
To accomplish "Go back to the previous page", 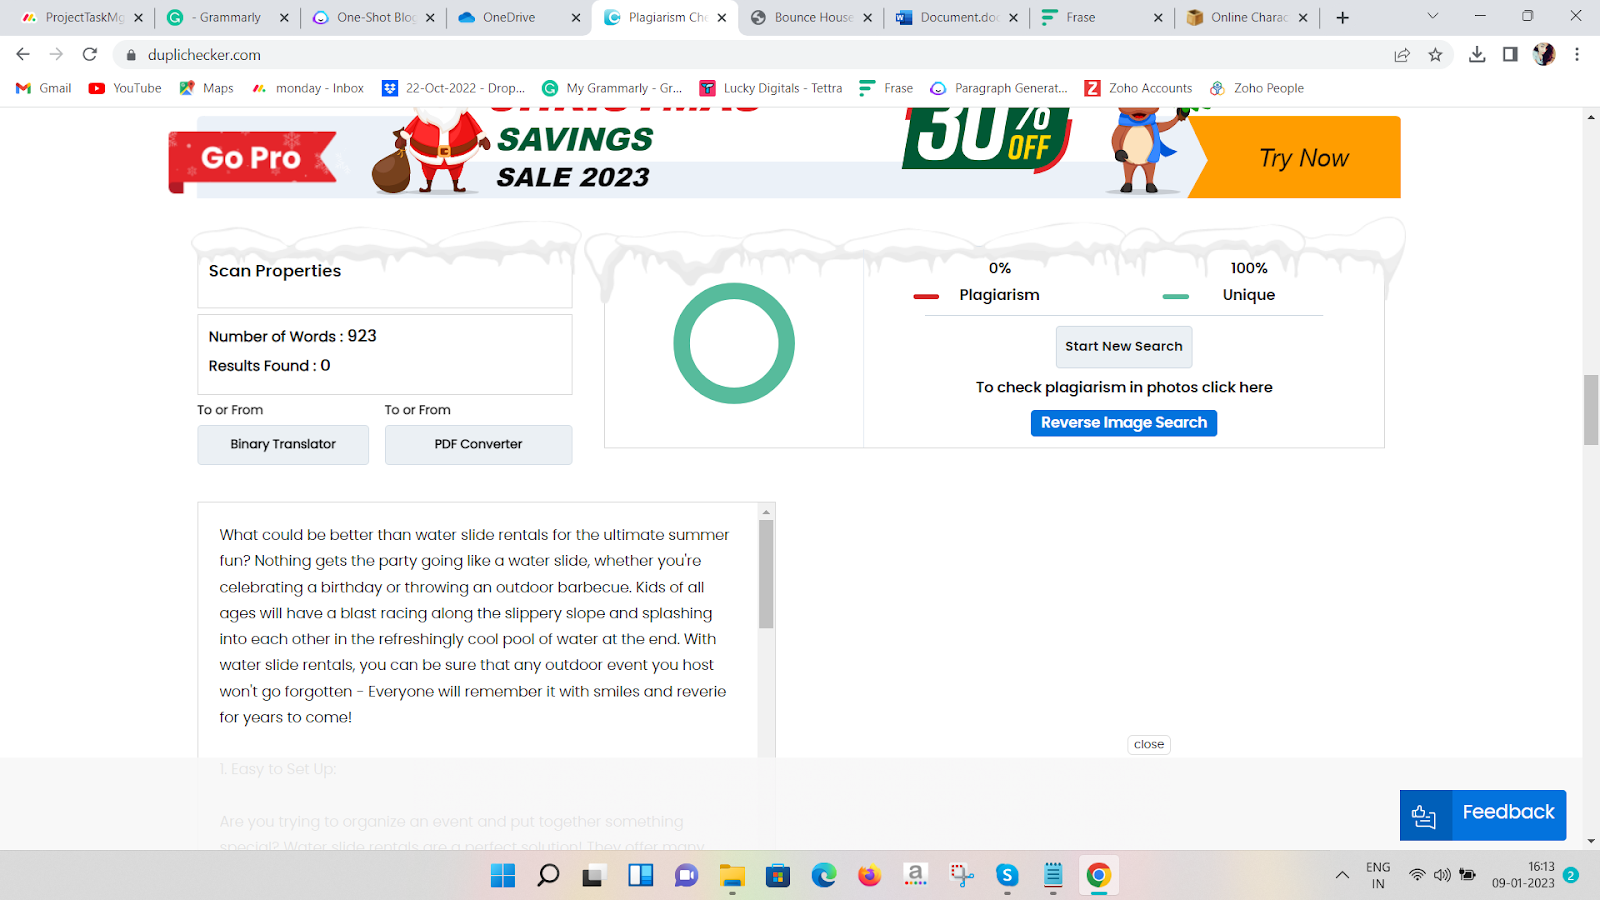I will click(x=23, y=54).
